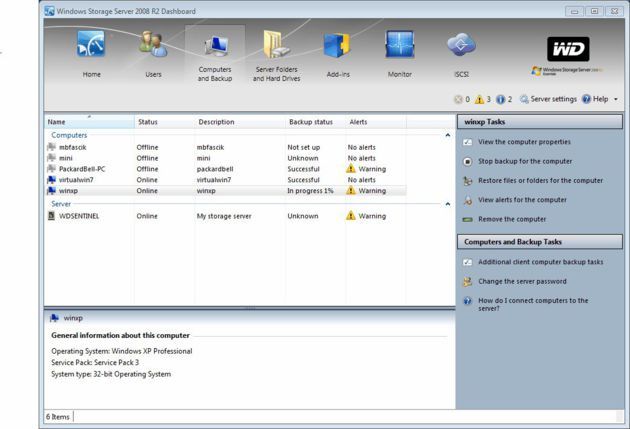This screenshot has height=429, width=630.
Task: Select the WDSENTINEL server row
Action: pos(225,216)
